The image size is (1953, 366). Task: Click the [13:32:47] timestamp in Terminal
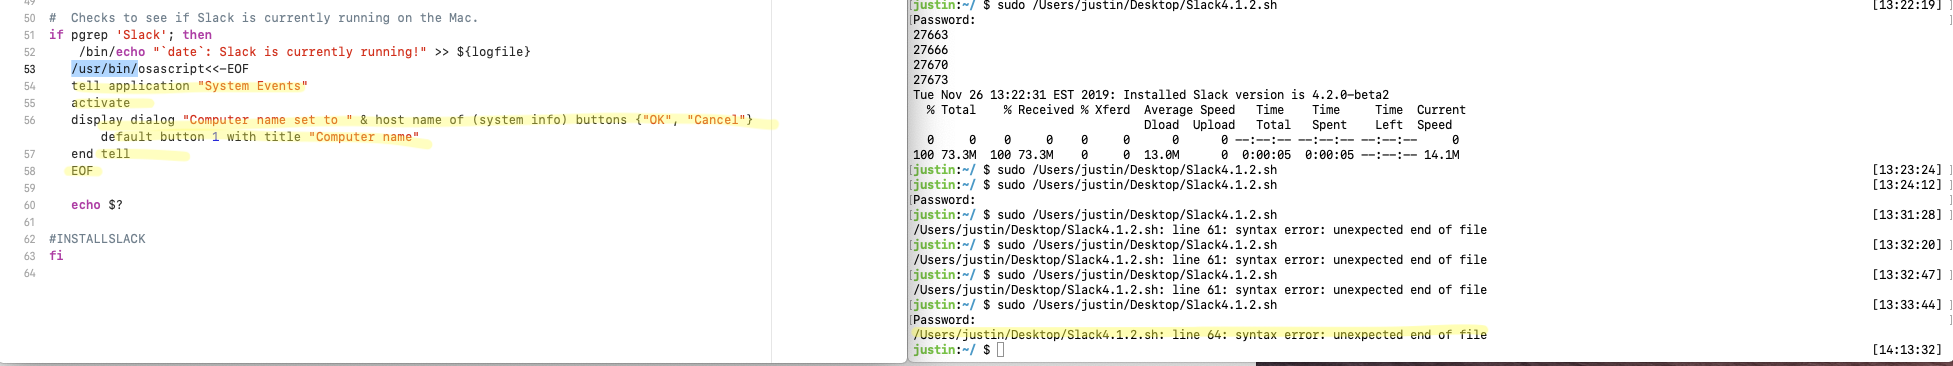(1906, 275)
